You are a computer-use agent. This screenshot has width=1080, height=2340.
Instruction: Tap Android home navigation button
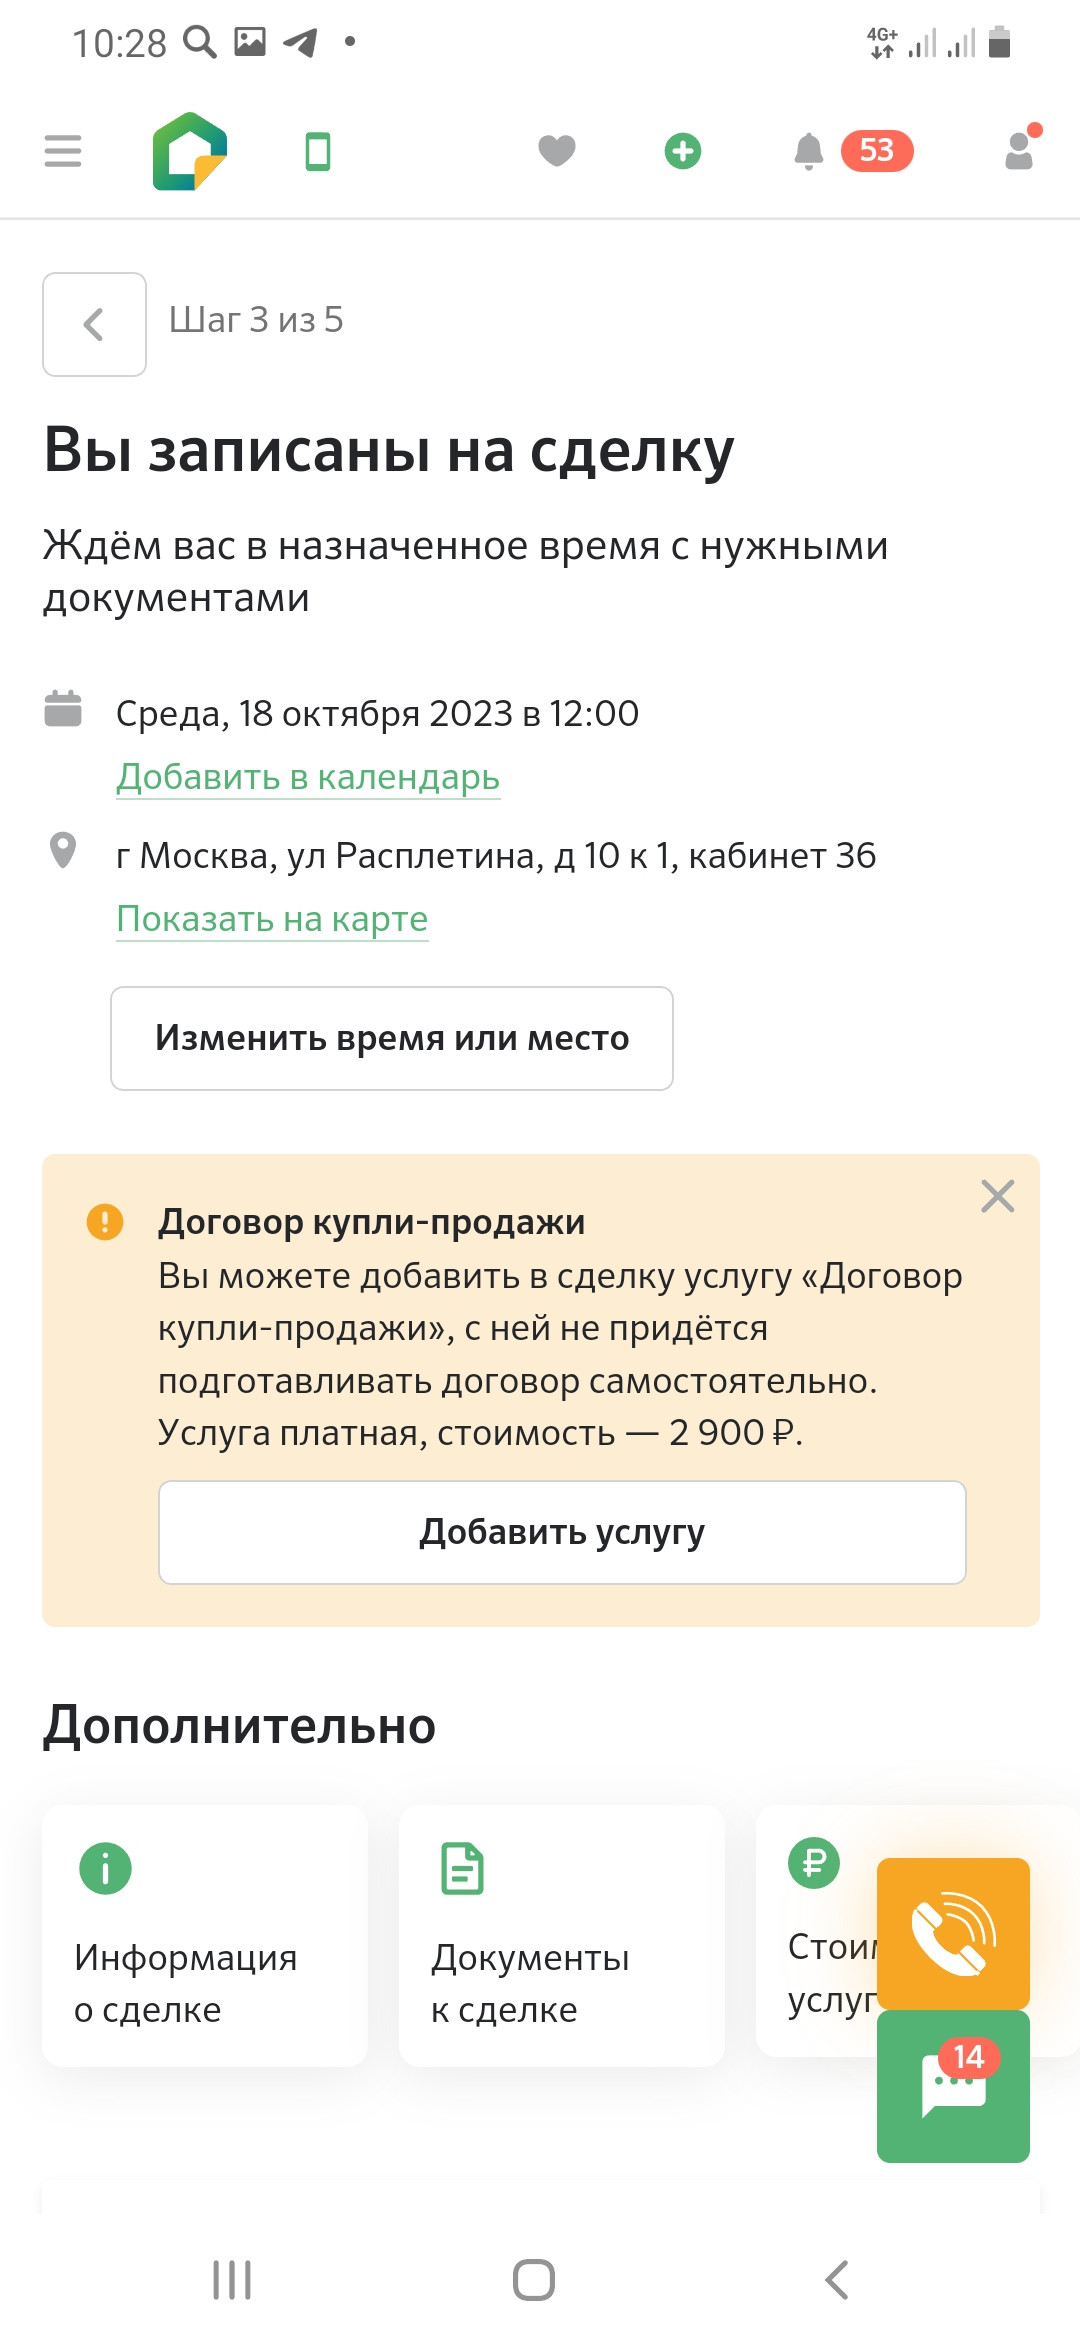pyautogui.click(x=534, y=2280)
